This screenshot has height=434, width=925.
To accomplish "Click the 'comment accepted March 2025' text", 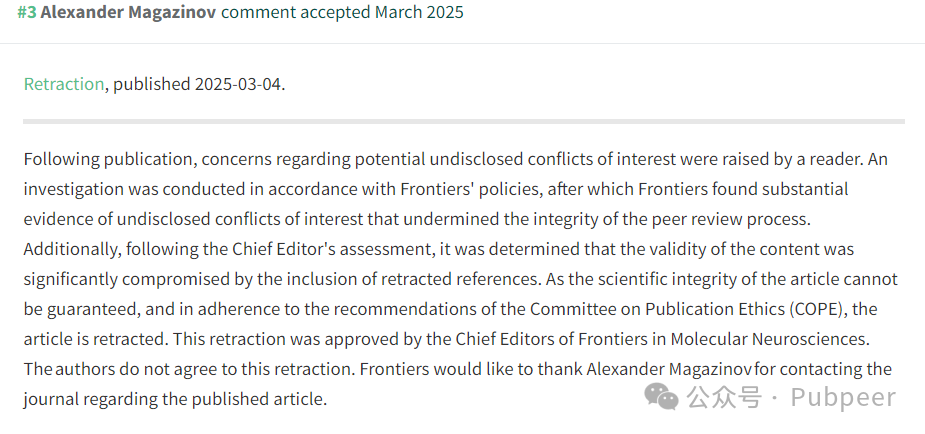I will [342, 12].
